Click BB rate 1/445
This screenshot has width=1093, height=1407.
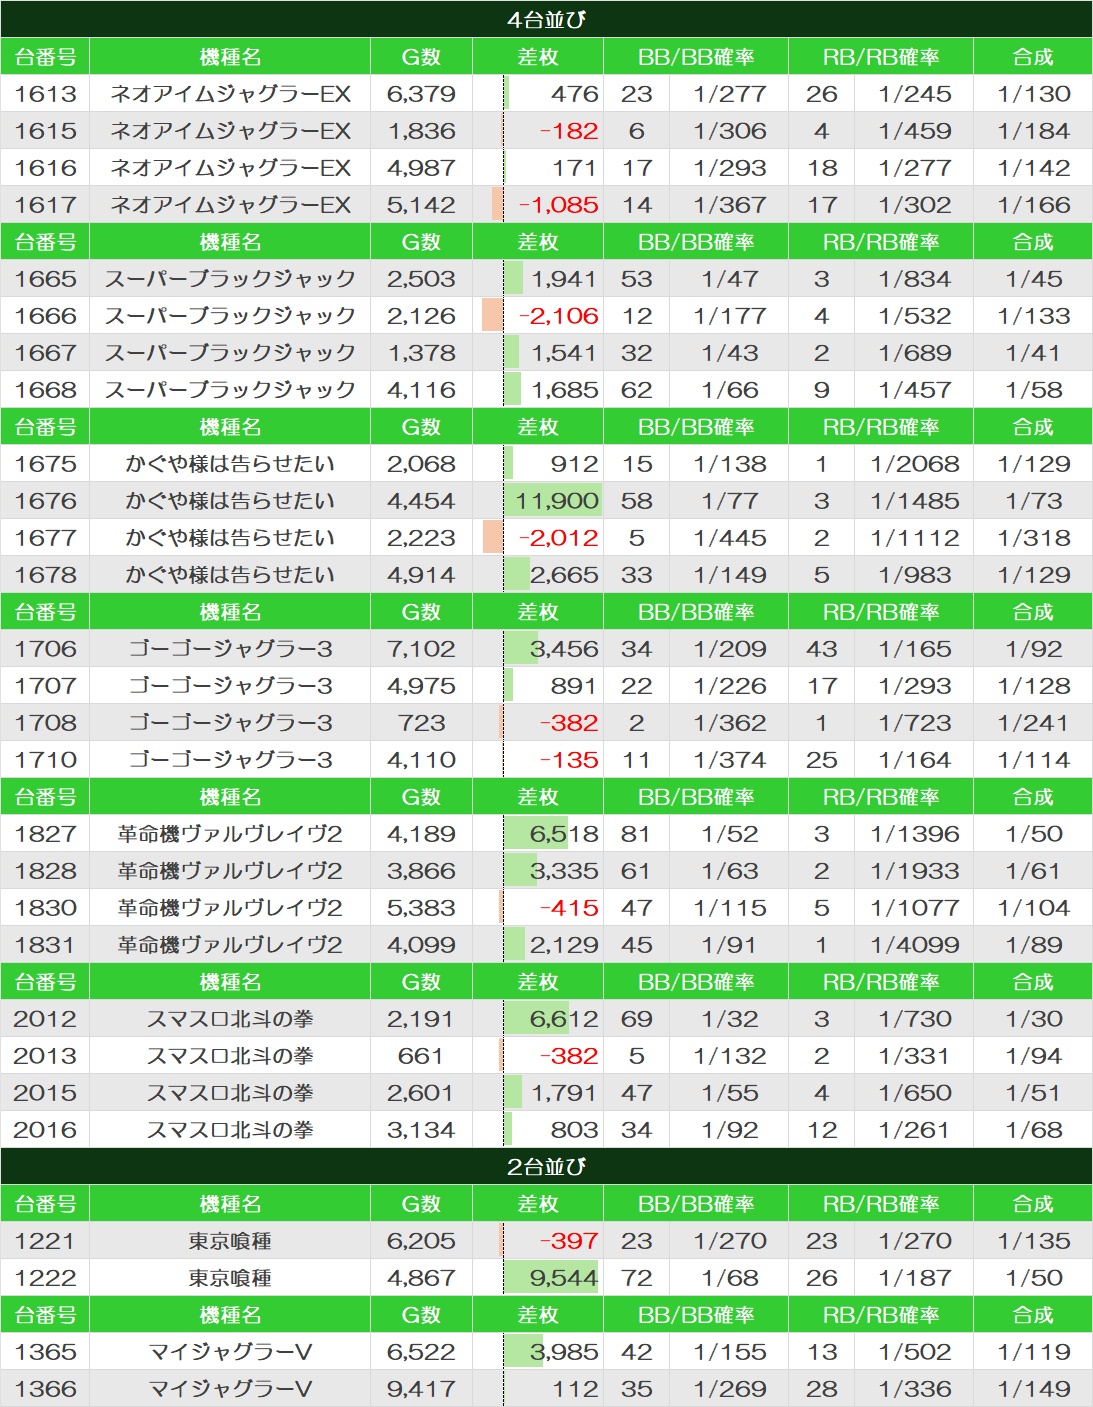730,538
